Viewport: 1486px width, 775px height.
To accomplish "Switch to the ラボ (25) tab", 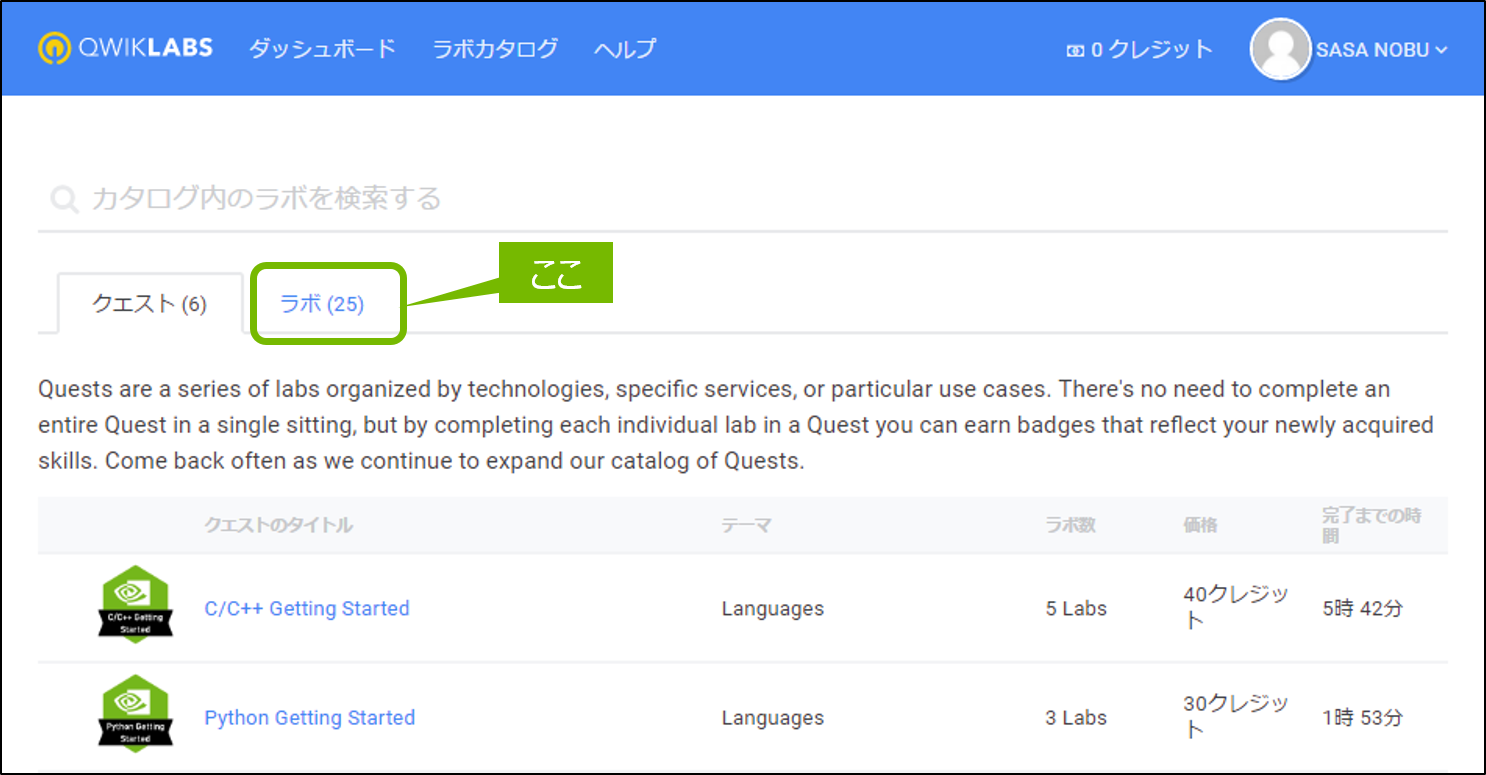I will (322, 304).
